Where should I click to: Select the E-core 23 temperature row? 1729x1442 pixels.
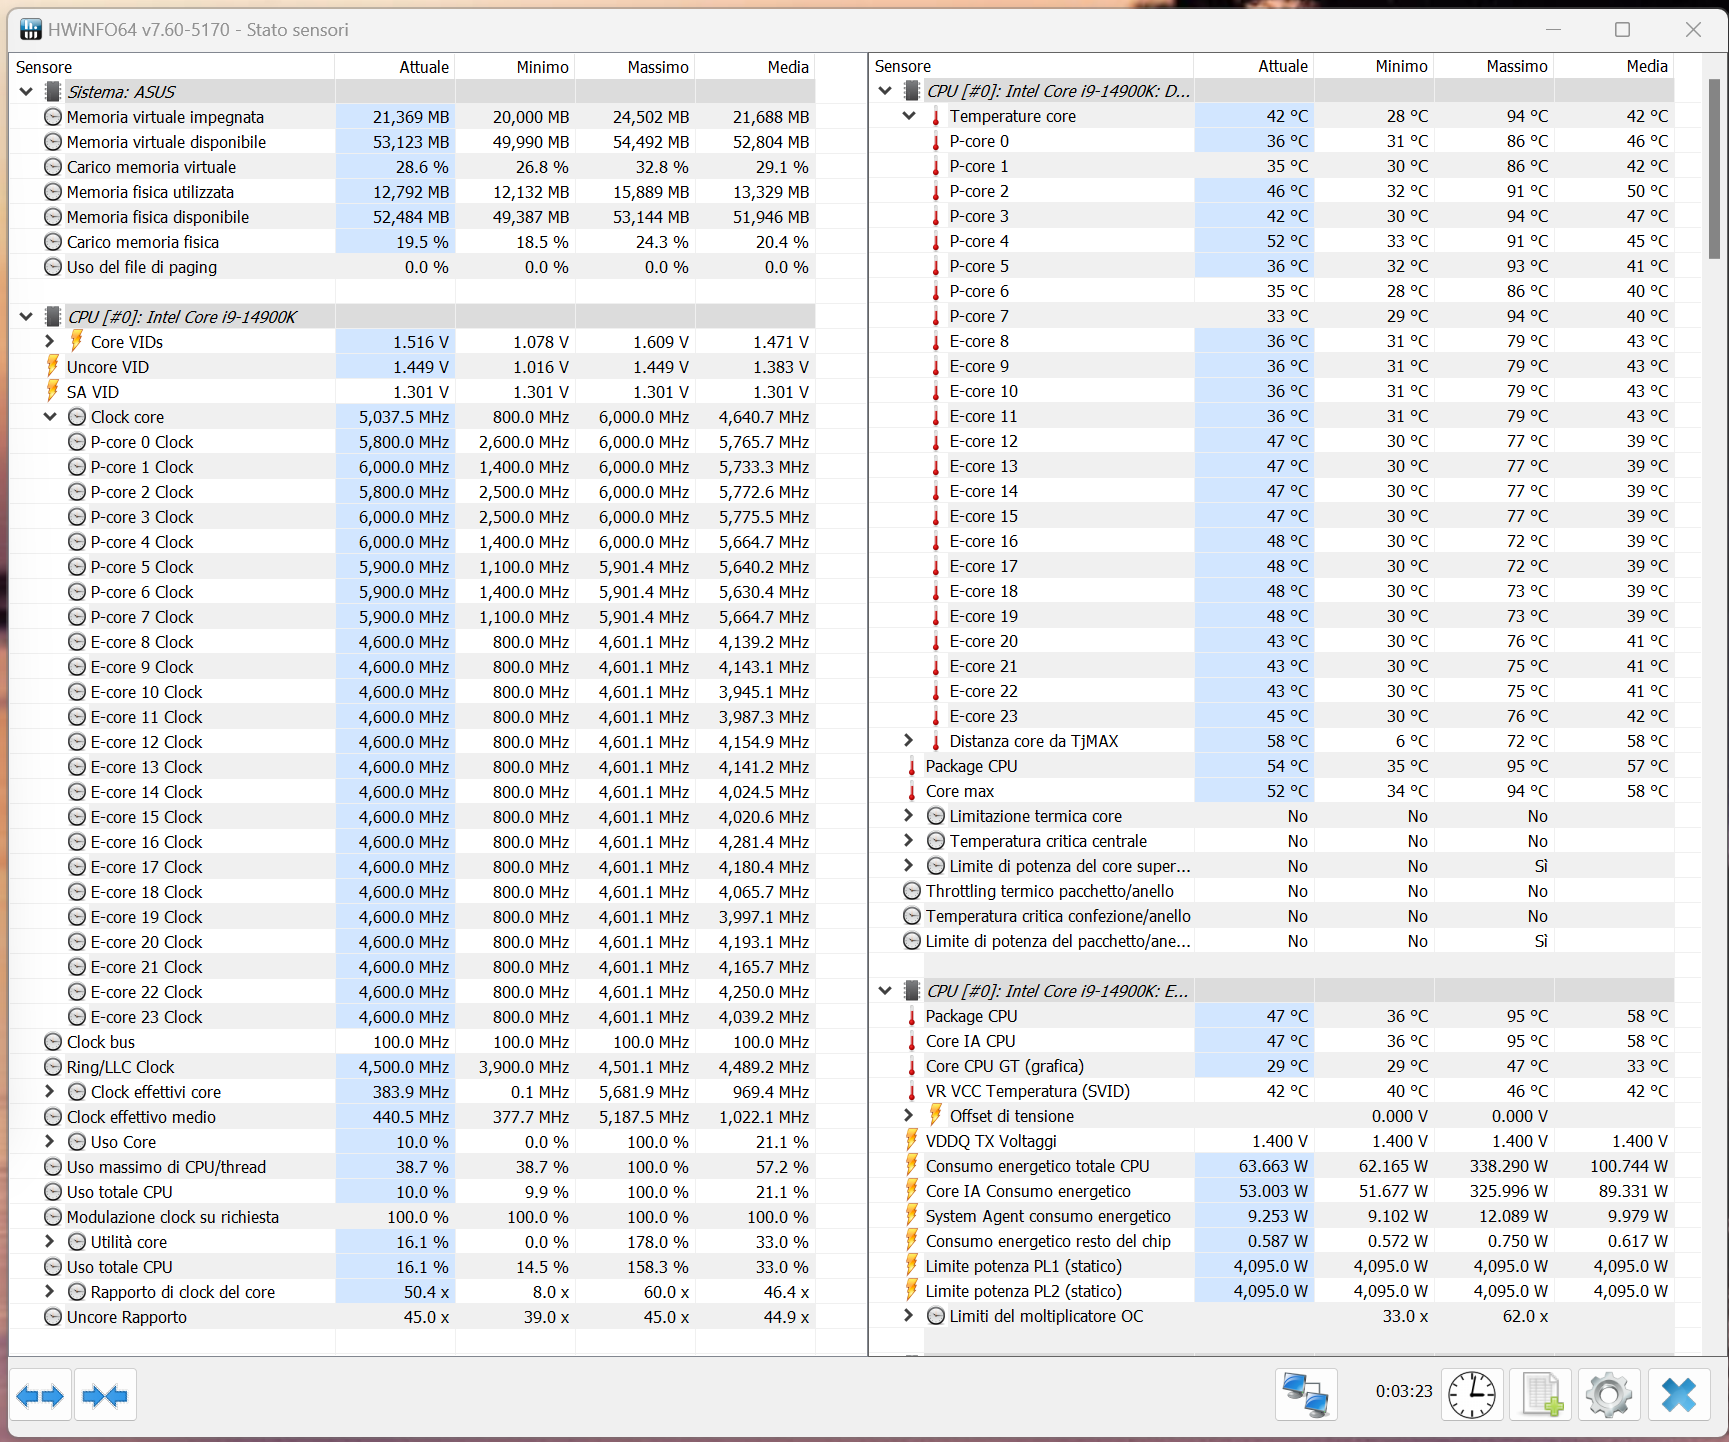click(1272, 716)
